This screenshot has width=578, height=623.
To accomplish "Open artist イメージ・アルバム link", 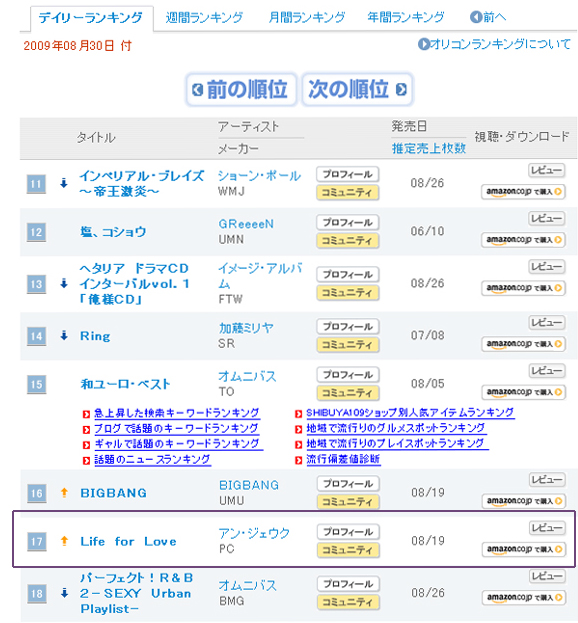I will point(260,276).
